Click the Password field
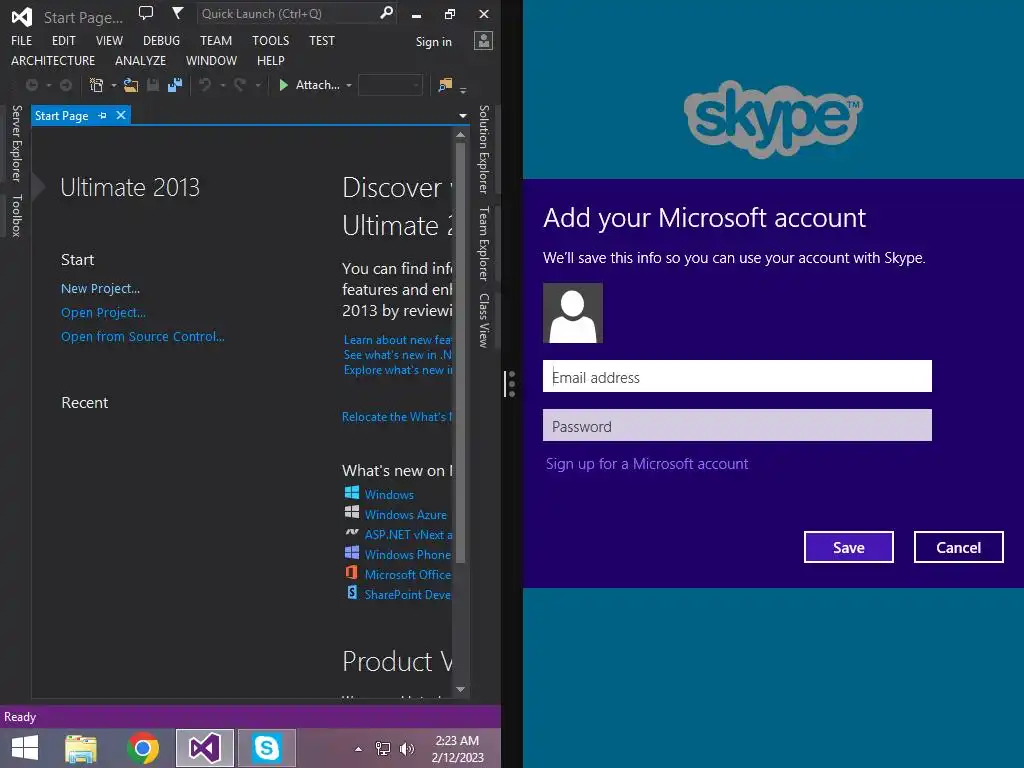1024x768 pixels. click(737, 425)
